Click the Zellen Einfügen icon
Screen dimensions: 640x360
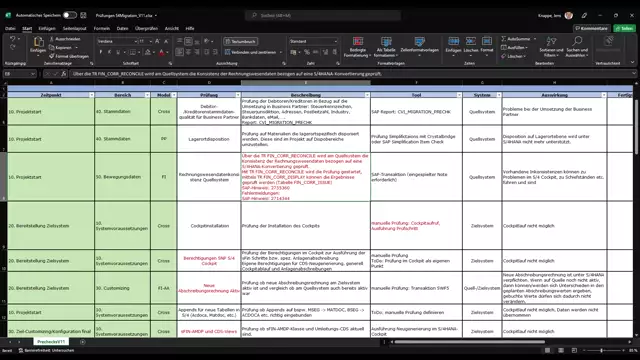[x=453, y=41]
